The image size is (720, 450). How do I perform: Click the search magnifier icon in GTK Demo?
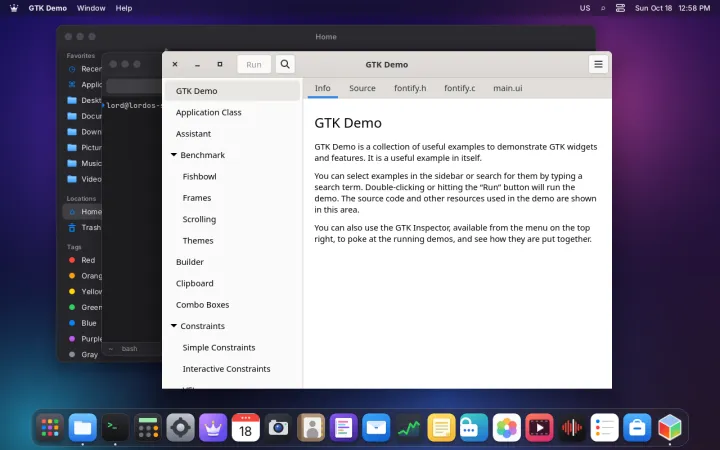pyautogui.click(x=285, y=64)
